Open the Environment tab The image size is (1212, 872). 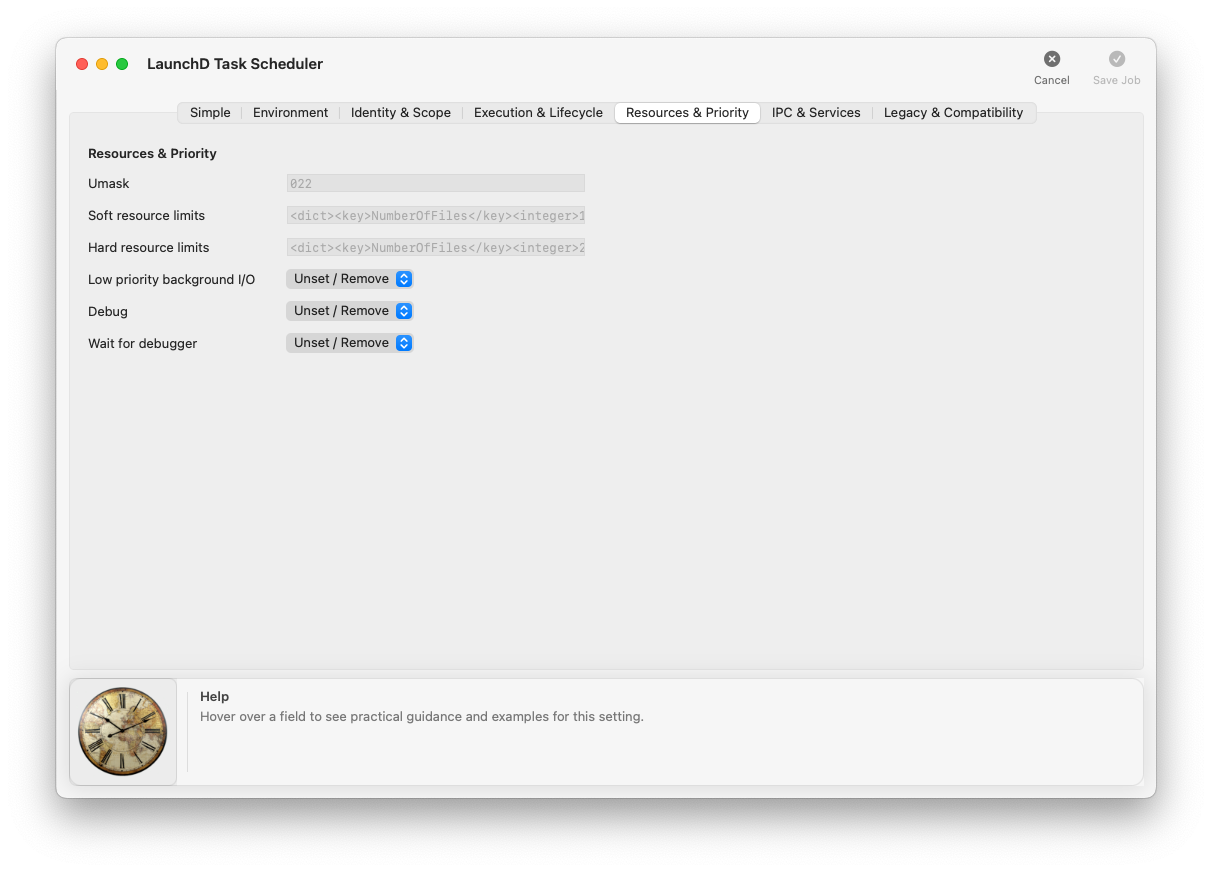point(290,112)
